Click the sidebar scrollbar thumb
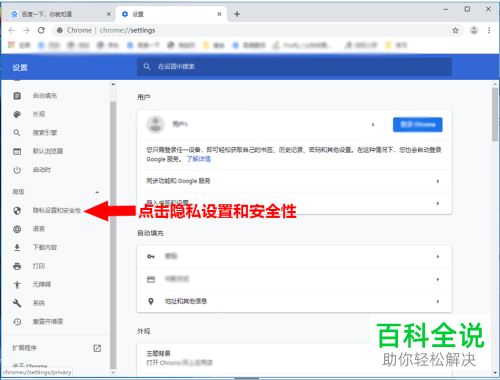500x380 pixels. tap(113, 235)
